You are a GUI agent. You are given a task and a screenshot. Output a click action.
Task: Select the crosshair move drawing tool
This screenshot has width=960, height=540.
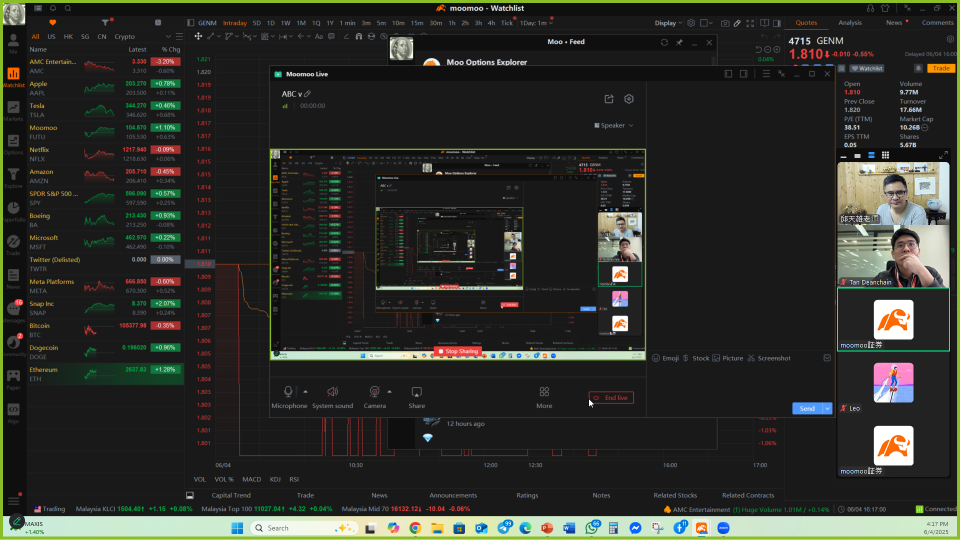198,37
